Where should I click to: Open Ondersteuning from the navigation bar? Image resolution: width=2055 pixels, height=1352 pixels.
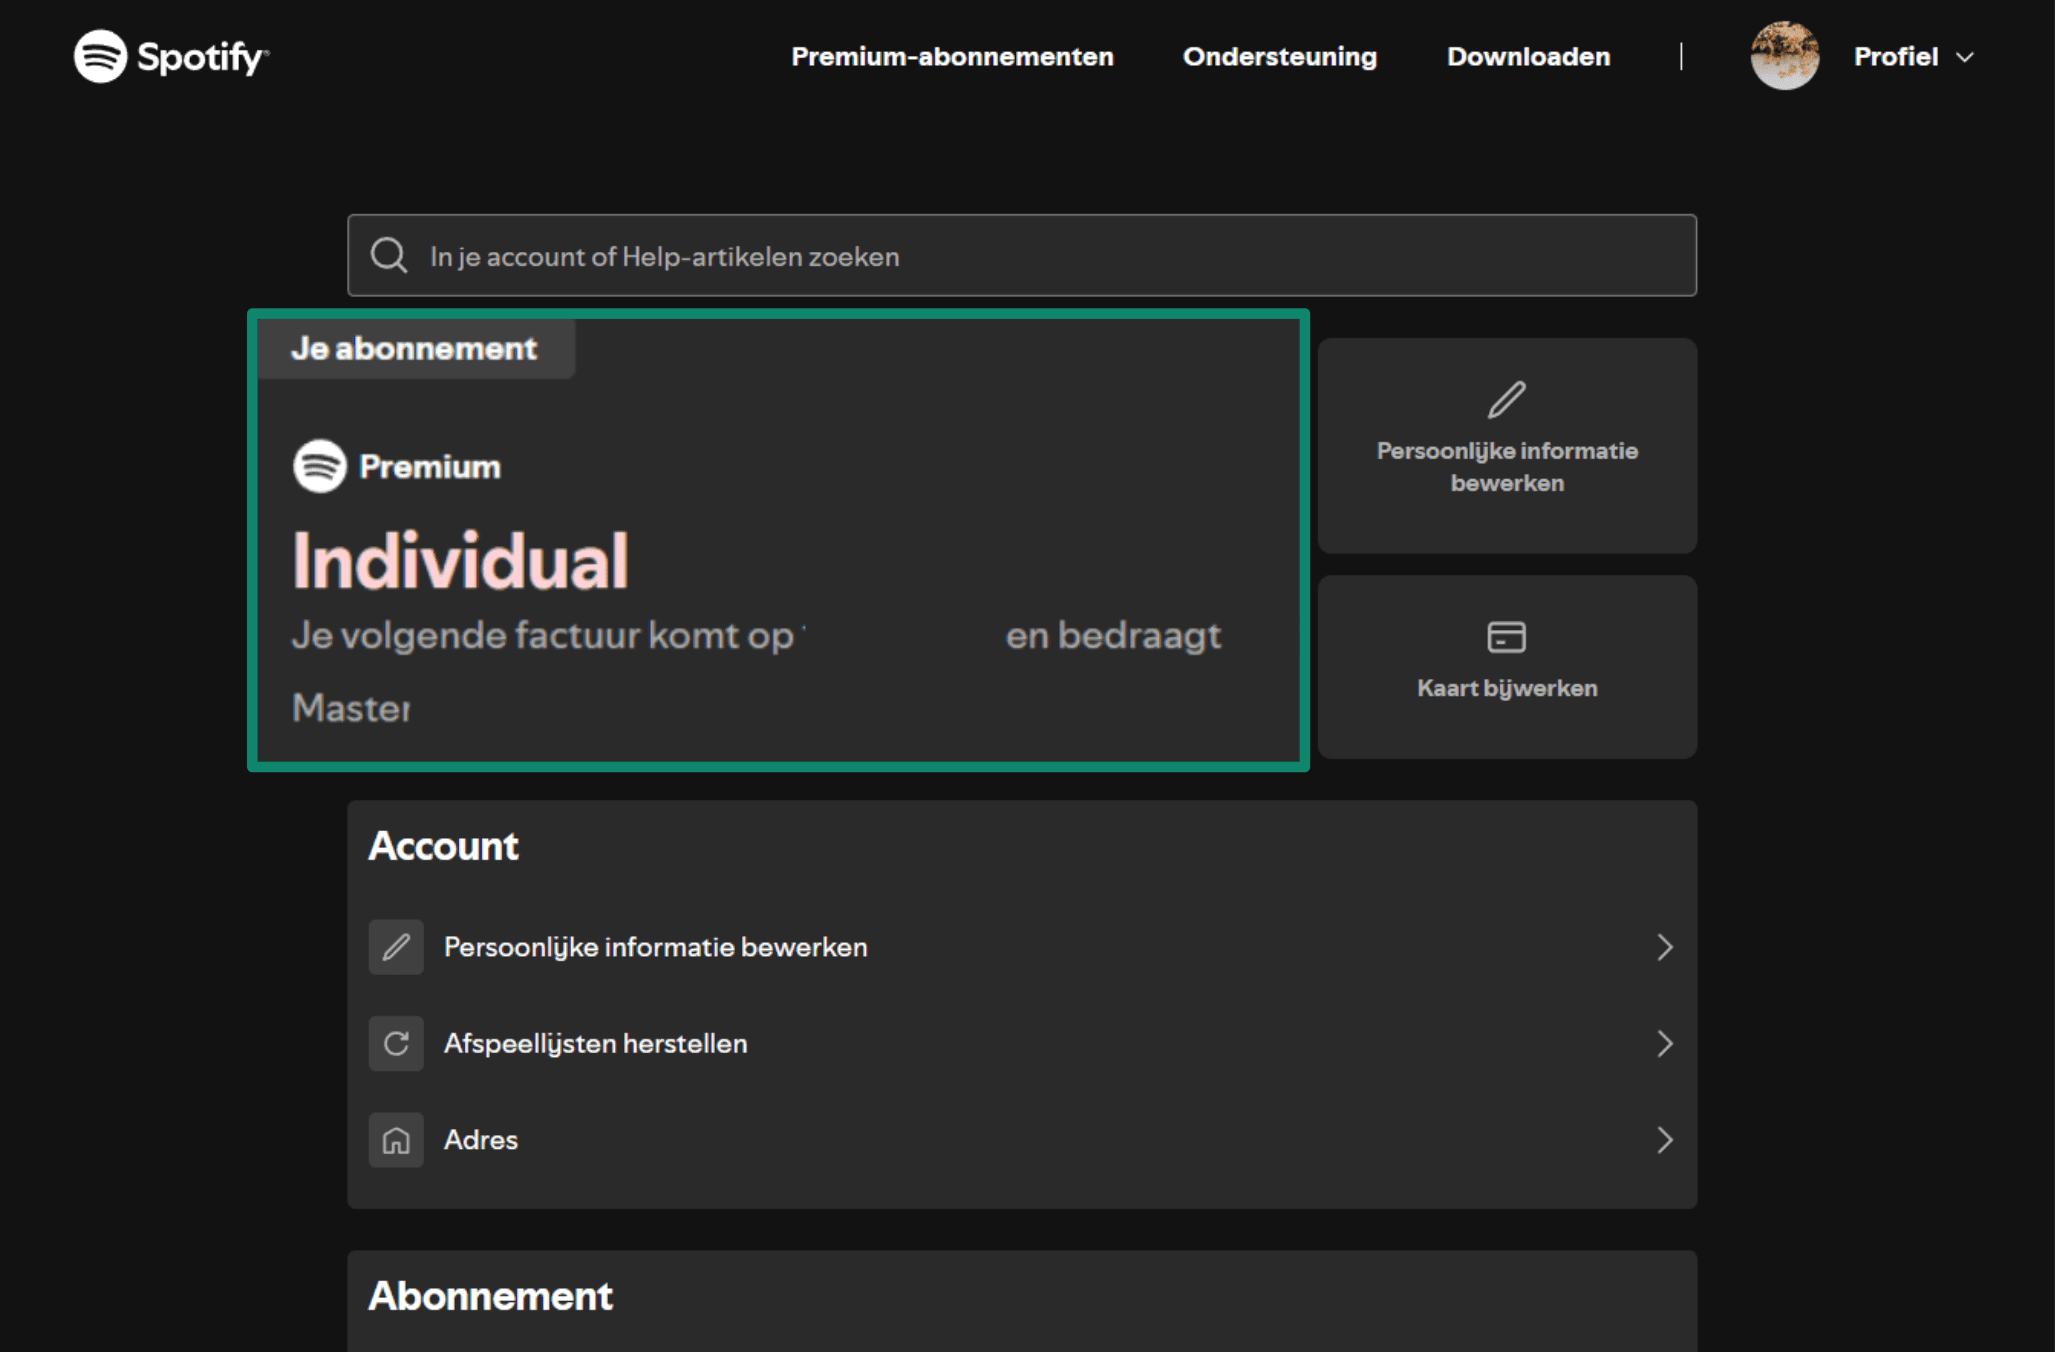click(x=1280, y=56)
